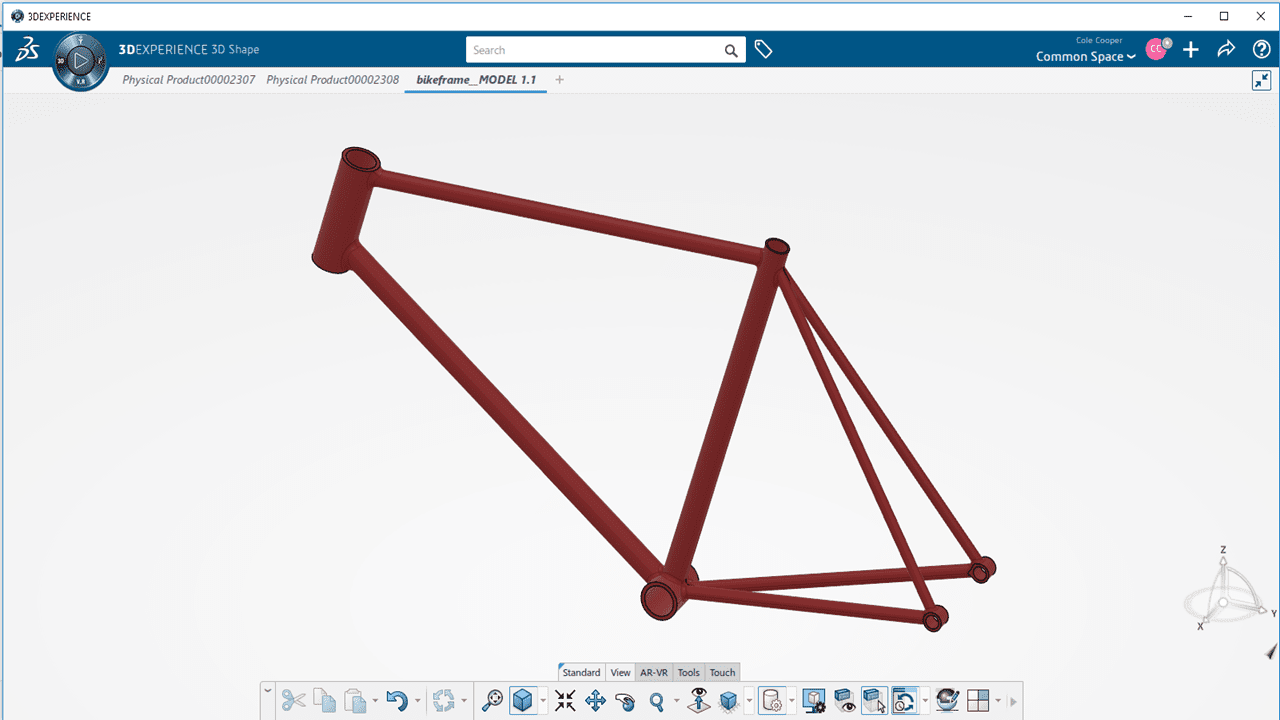The image size is (1280, 720).
Task: Click the Undo arrow icon
Action: (x=396, y=701)
